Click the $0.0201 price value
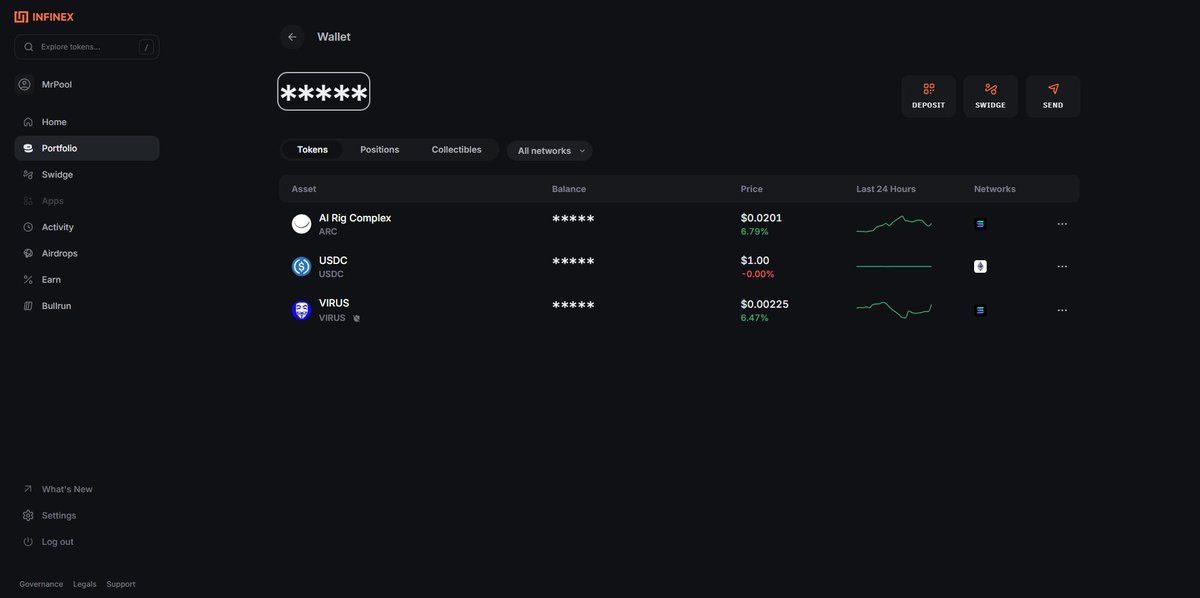Viewport: 1200px width, 598px height. 761,218
